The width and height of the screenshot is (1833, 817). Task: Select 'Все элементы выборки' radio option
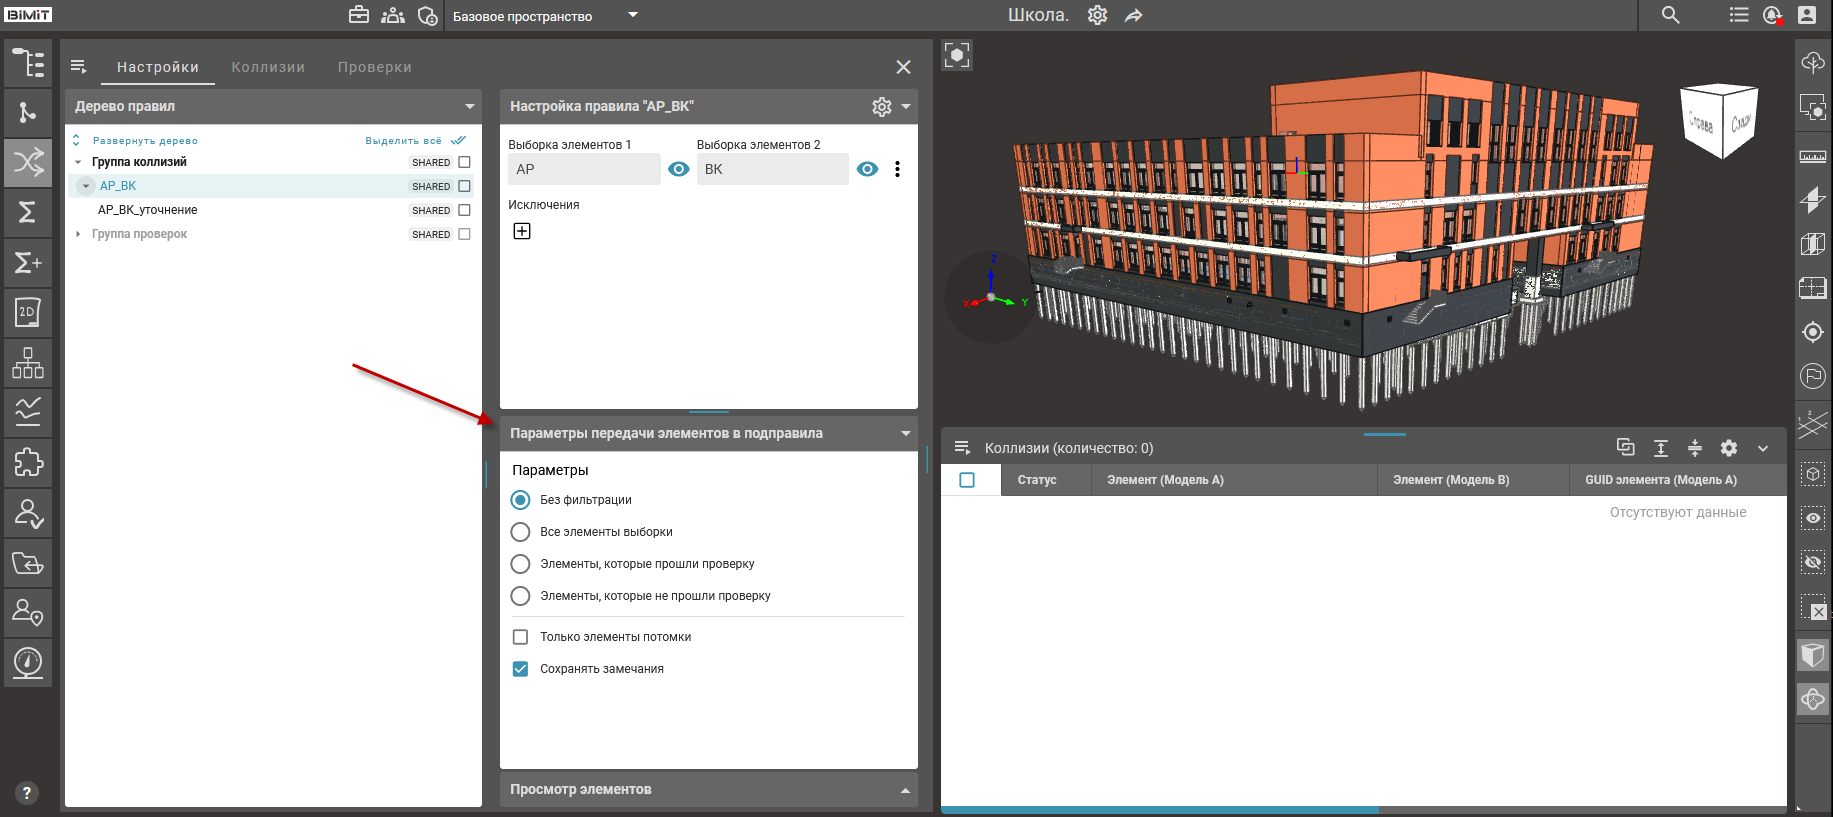click(x=520, y=532)
